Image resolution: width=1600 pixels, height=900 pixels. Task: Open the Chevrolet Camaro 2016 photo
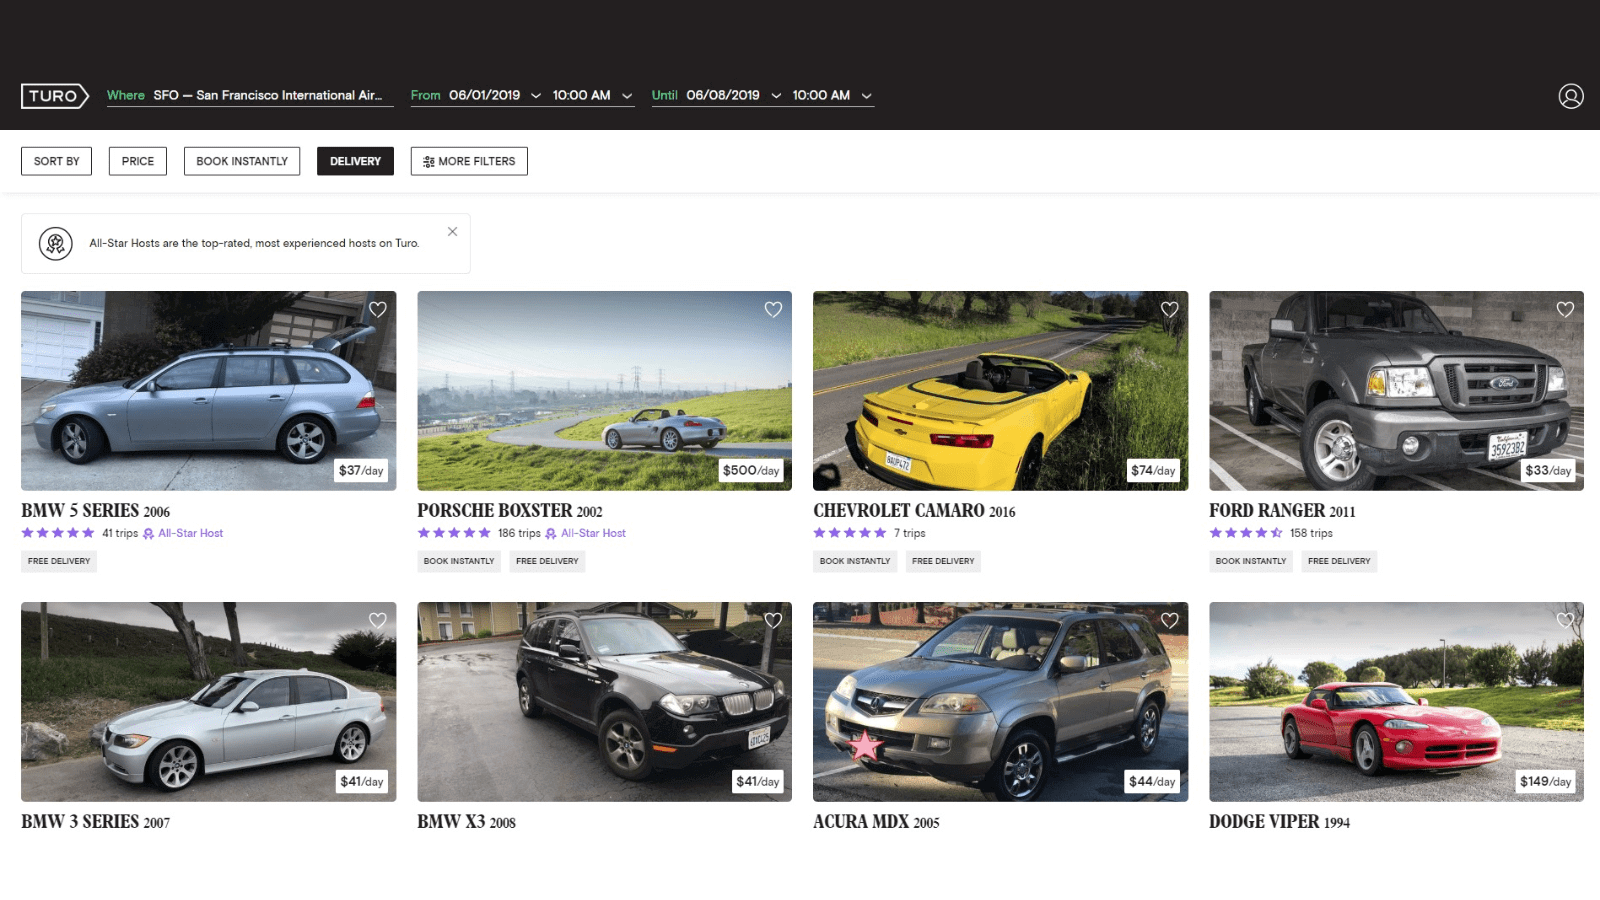tap(1000, 391)
